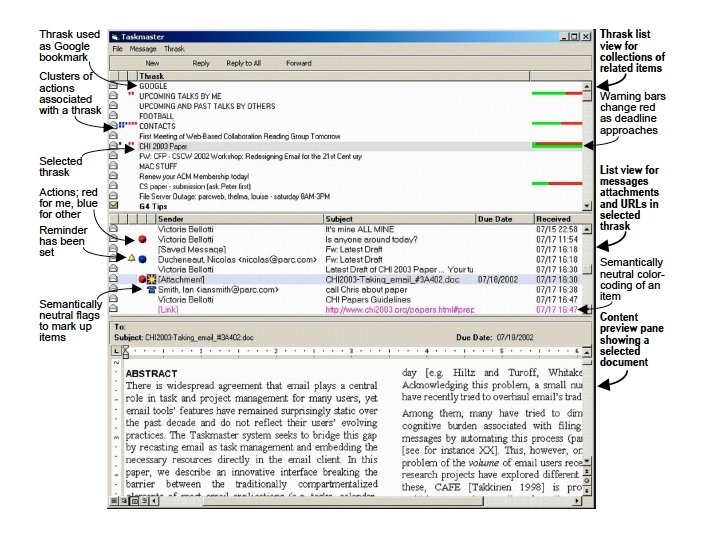720x540 pixels.
Task: Click scroll-down arrow of the thrask list
Action: pos(587,206)
